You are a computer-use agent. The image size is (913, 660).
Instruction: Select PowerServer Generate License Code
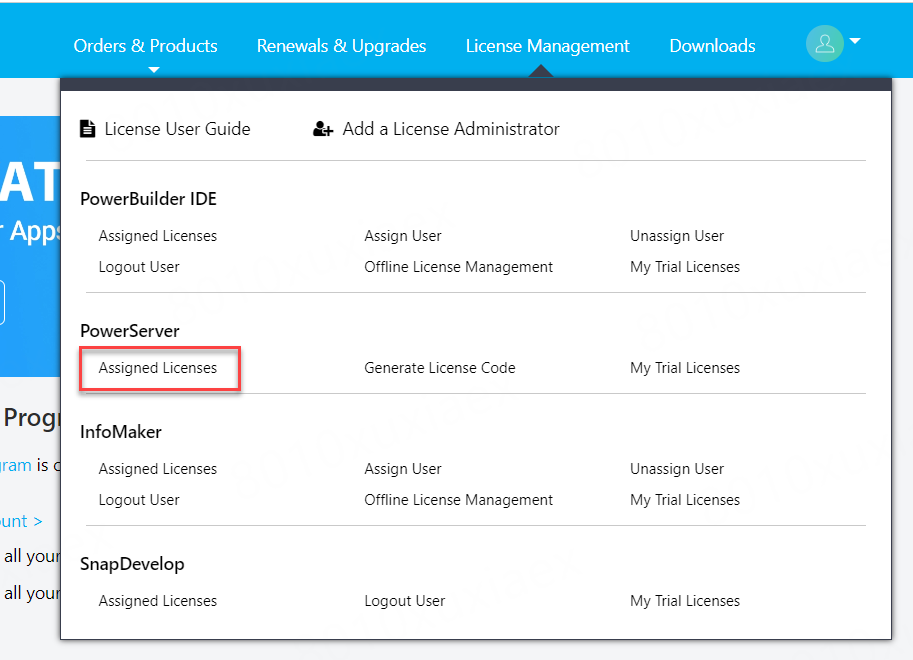coord(440,368)
